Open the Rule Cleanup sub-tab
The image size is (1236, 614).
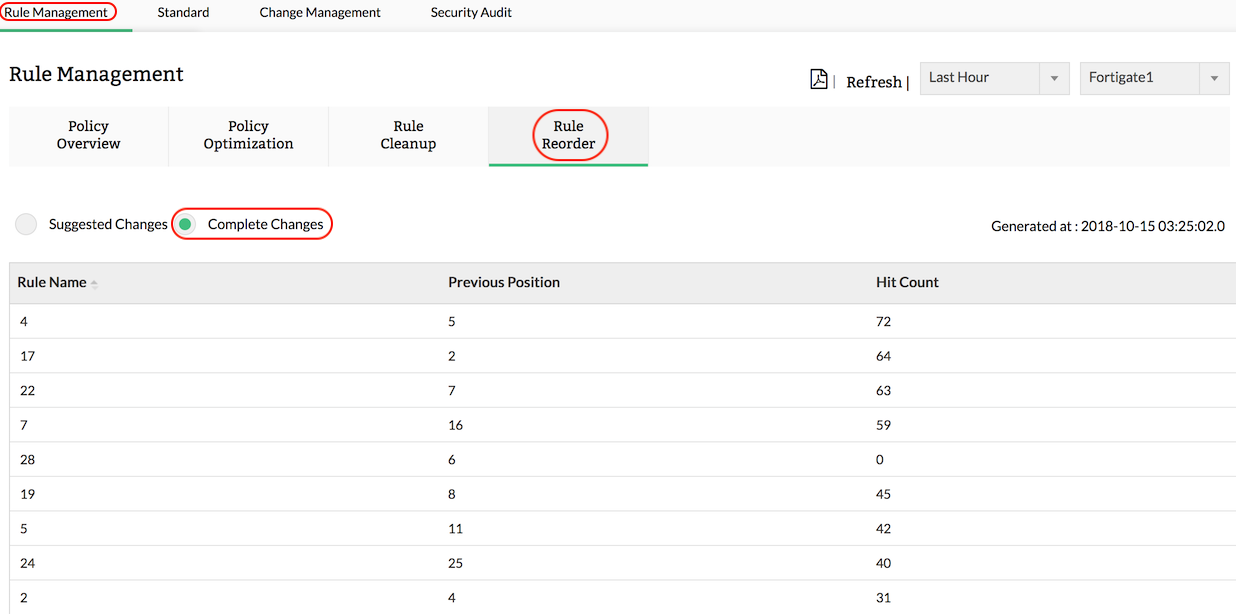408,135
